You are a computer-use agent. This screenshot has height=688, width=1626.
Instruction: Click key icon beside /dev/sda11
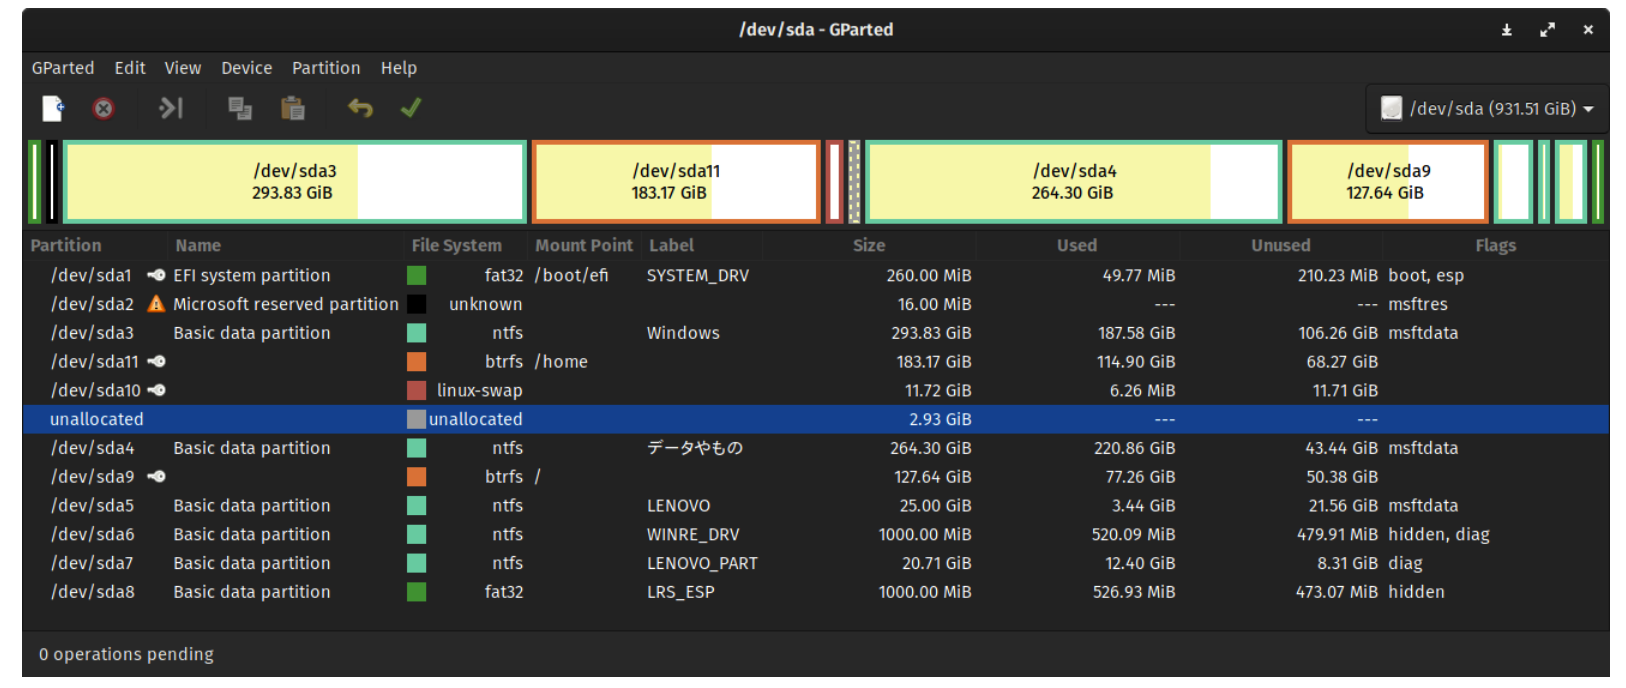click(157, 362)
